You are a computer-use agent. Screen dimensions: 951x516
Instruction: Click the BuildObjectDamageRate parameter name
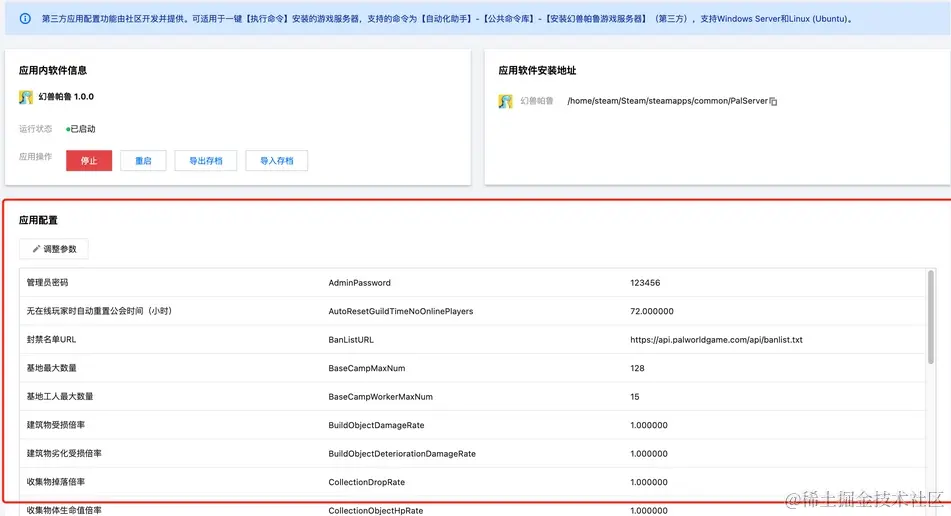[x=377, y=426]
